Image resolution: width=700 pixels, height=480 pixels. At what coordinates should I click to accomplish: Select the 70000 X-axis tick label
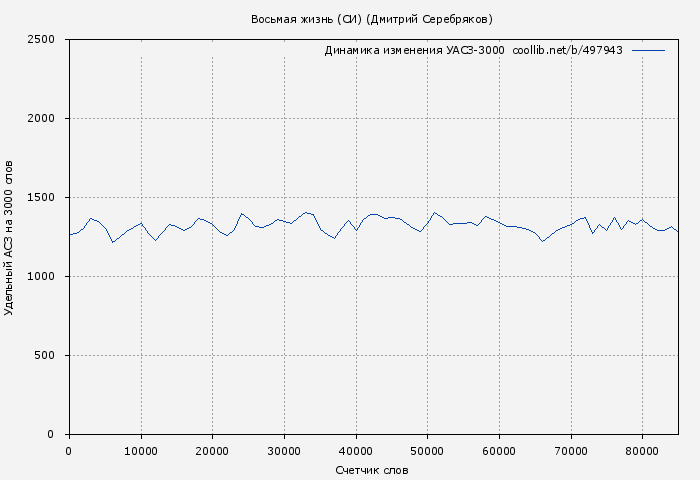571,452
